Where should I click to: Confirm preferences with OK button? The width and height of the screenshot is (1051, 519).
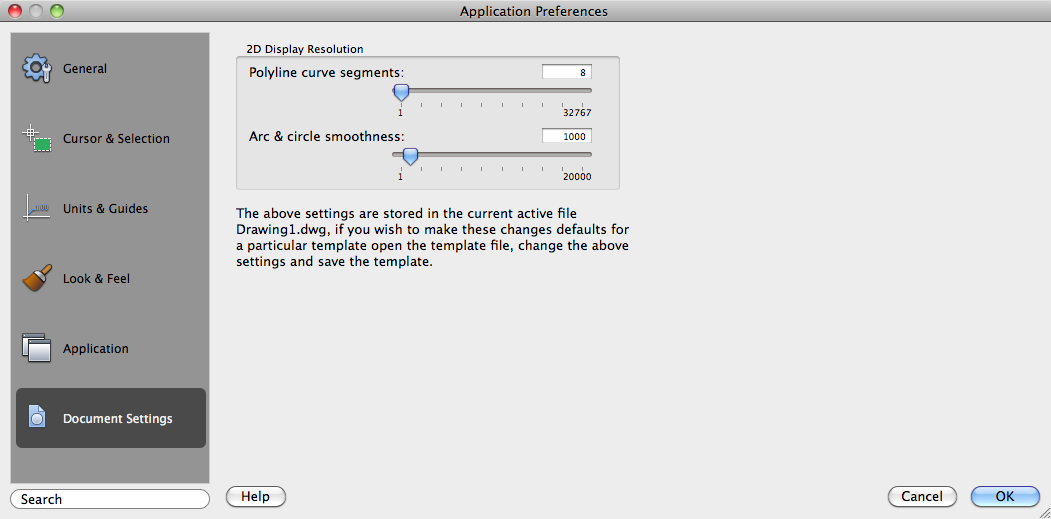point(1005,496)
